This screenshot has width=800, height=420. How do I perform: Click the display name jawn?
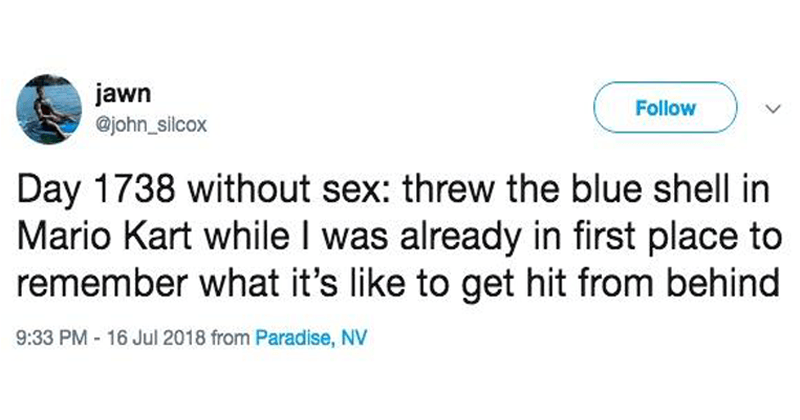(x=123, y=94)
